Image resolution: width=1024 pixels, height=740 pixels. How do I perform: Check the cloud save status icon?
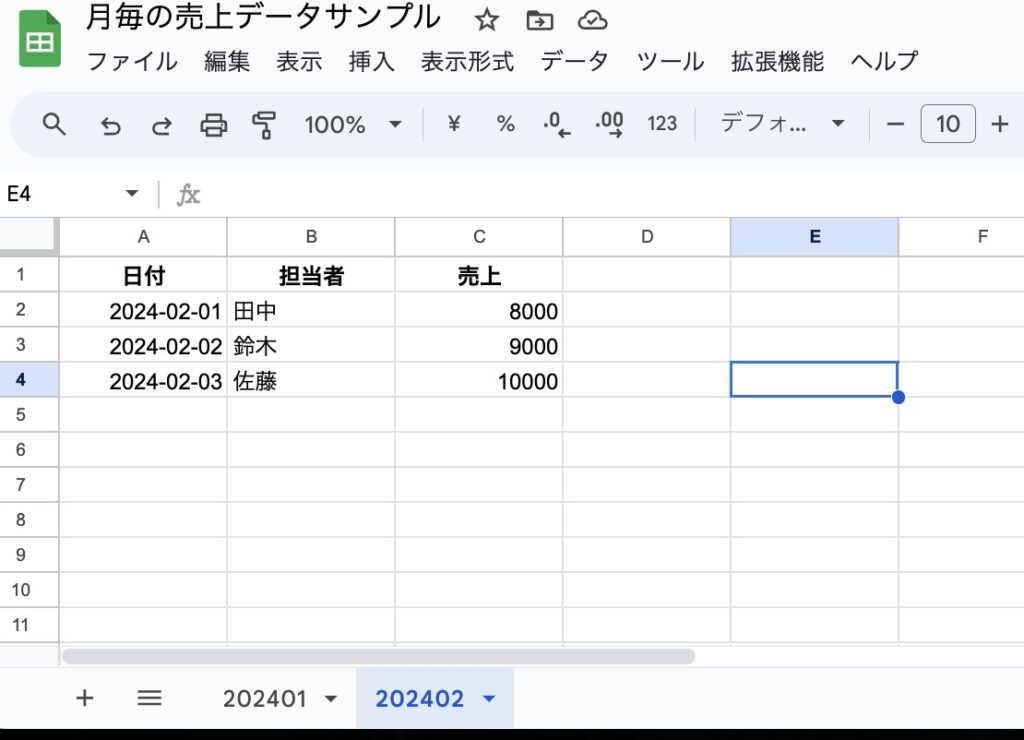click(593, 20)
